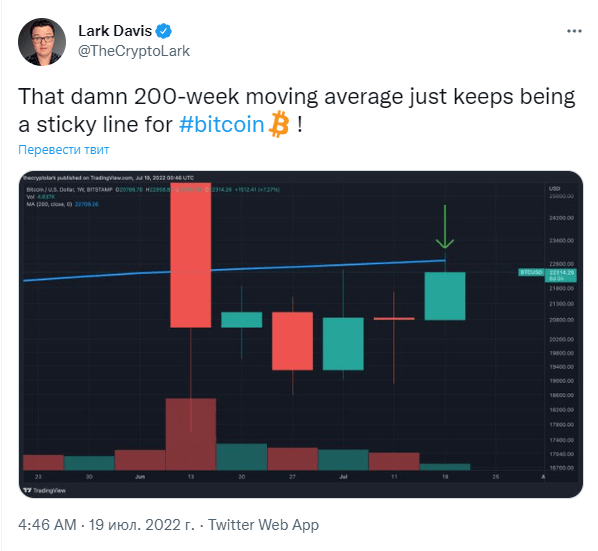Viewport: 598px width, 551px height.
Task: Click the TradingView logo in chart
Action: 44,490
